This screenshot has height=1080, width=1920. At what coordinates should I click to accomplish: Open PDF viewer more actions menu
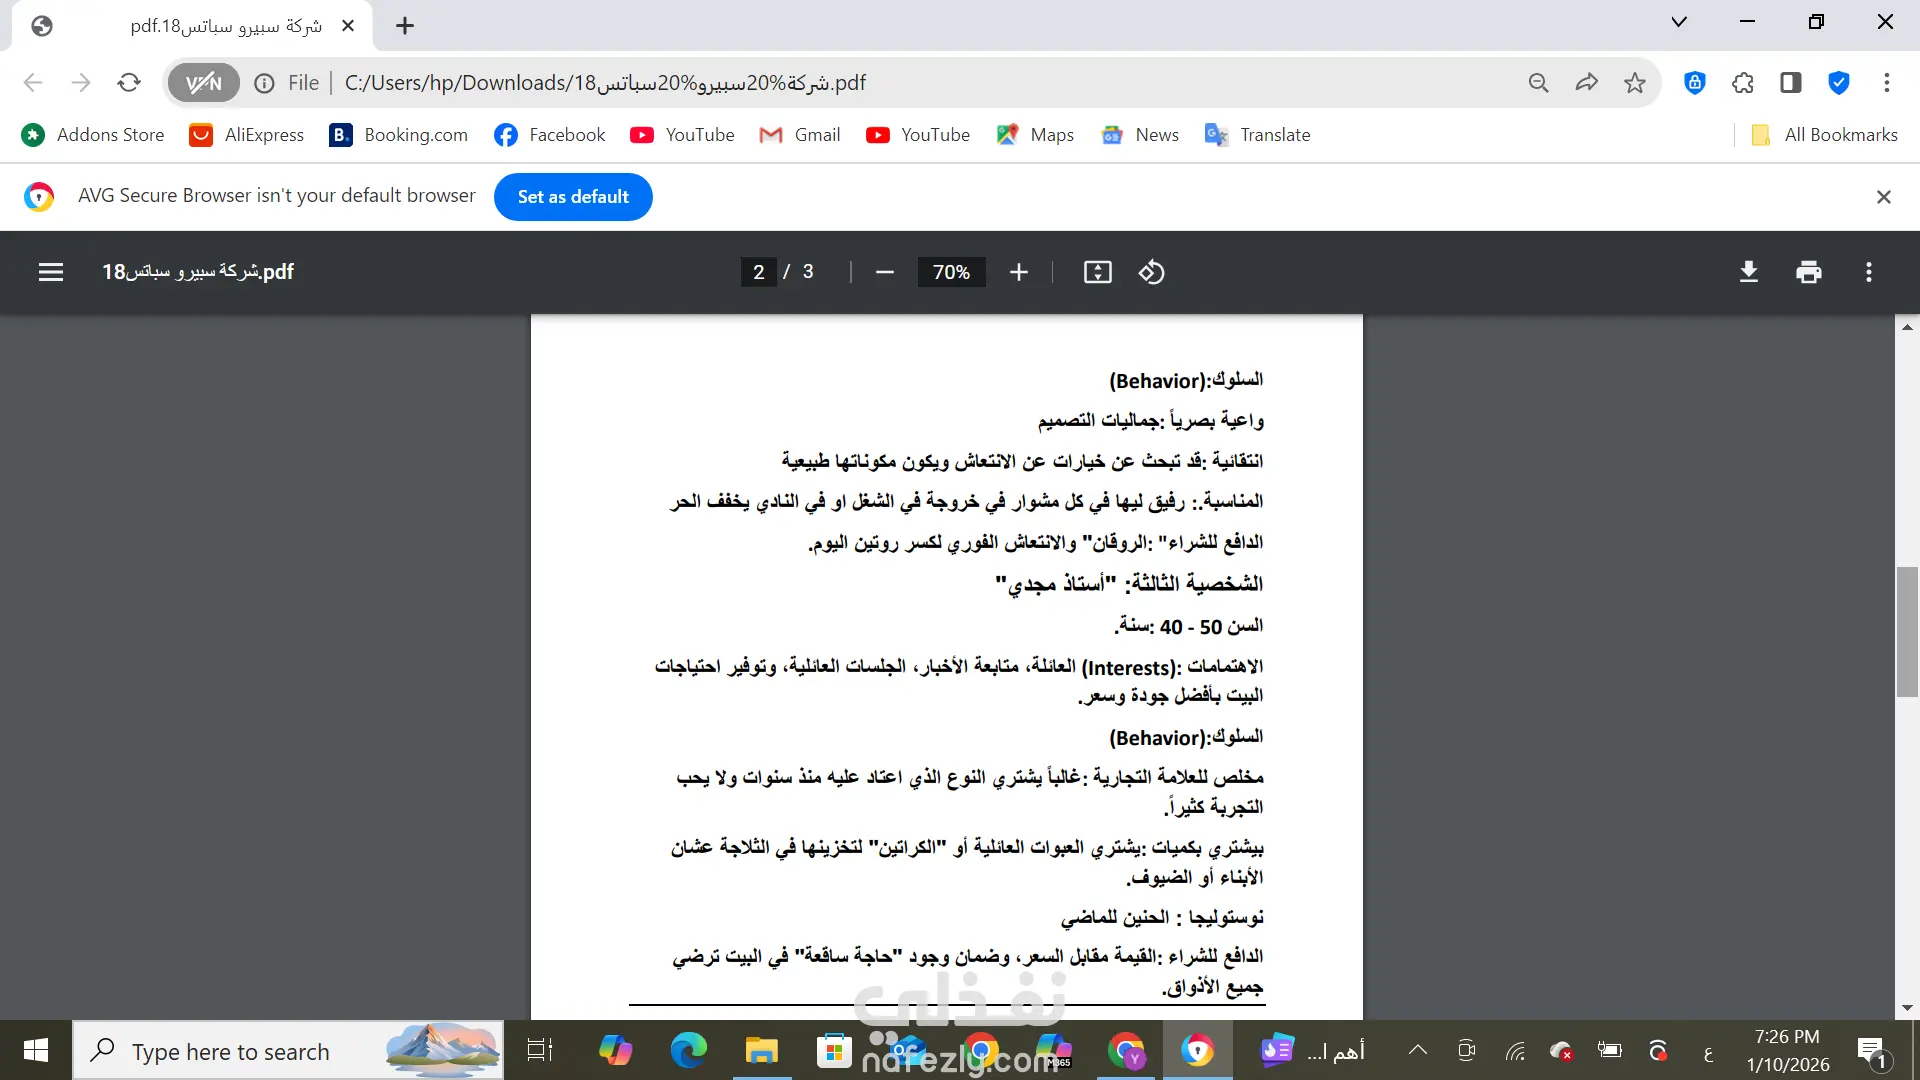1868,272
